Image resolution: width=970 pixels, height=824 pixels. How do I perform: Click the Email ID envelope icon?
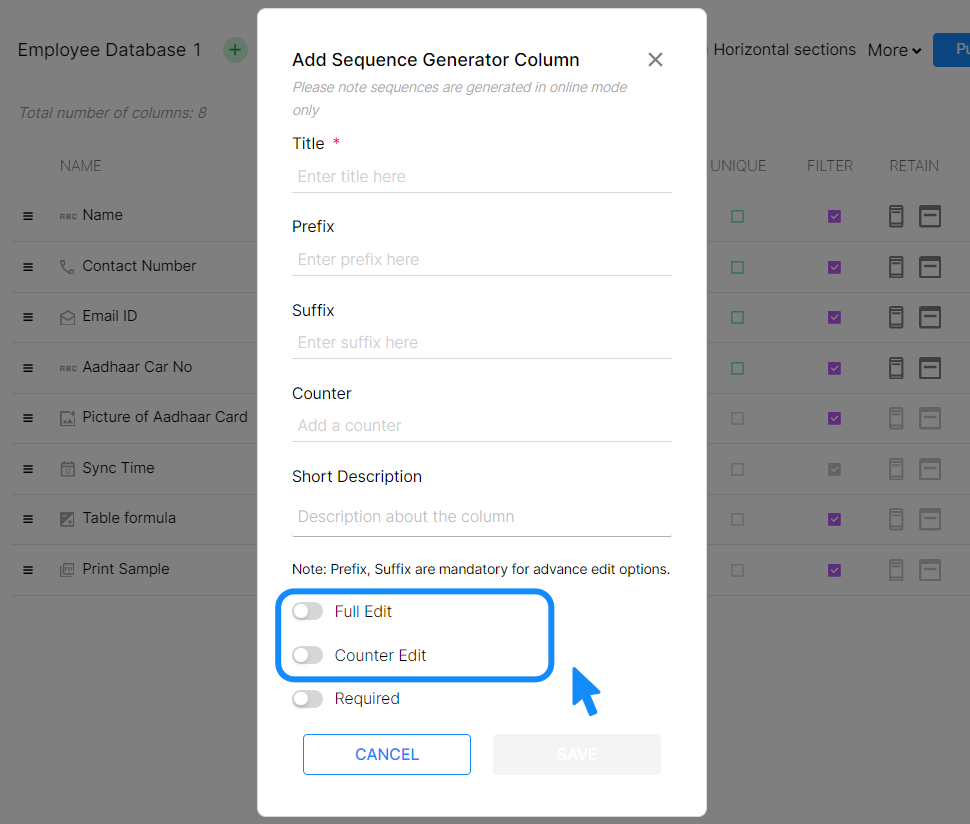click(x=67, y=317)
